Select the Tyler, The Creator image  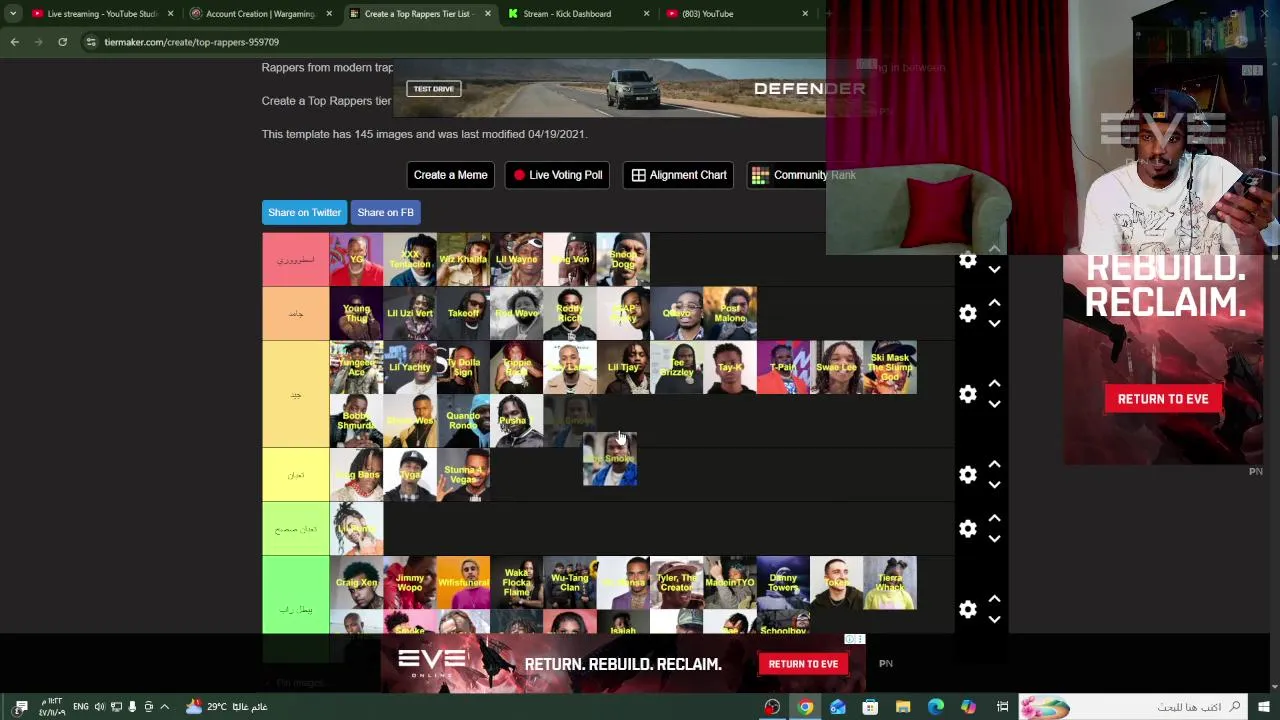[x=676, y=582]
